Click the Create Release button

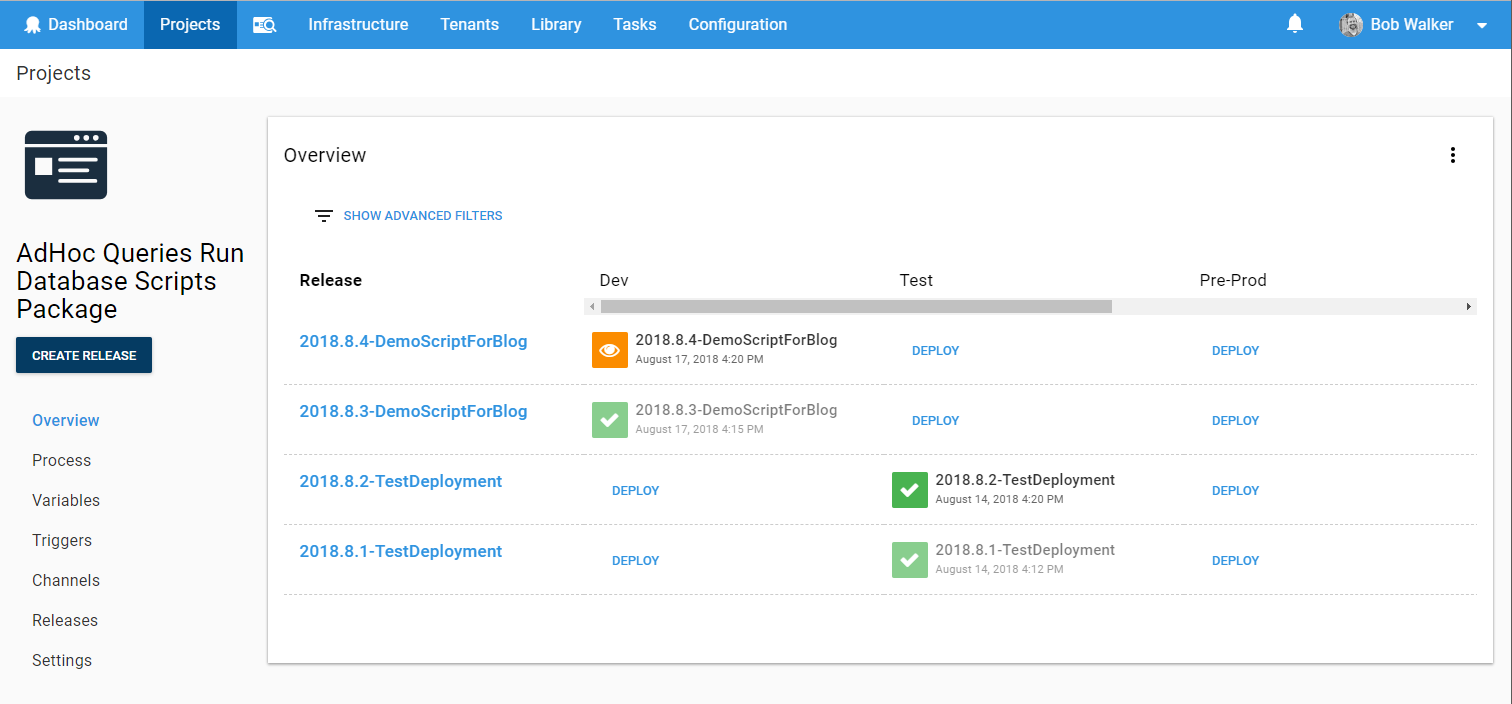point(84,355)
